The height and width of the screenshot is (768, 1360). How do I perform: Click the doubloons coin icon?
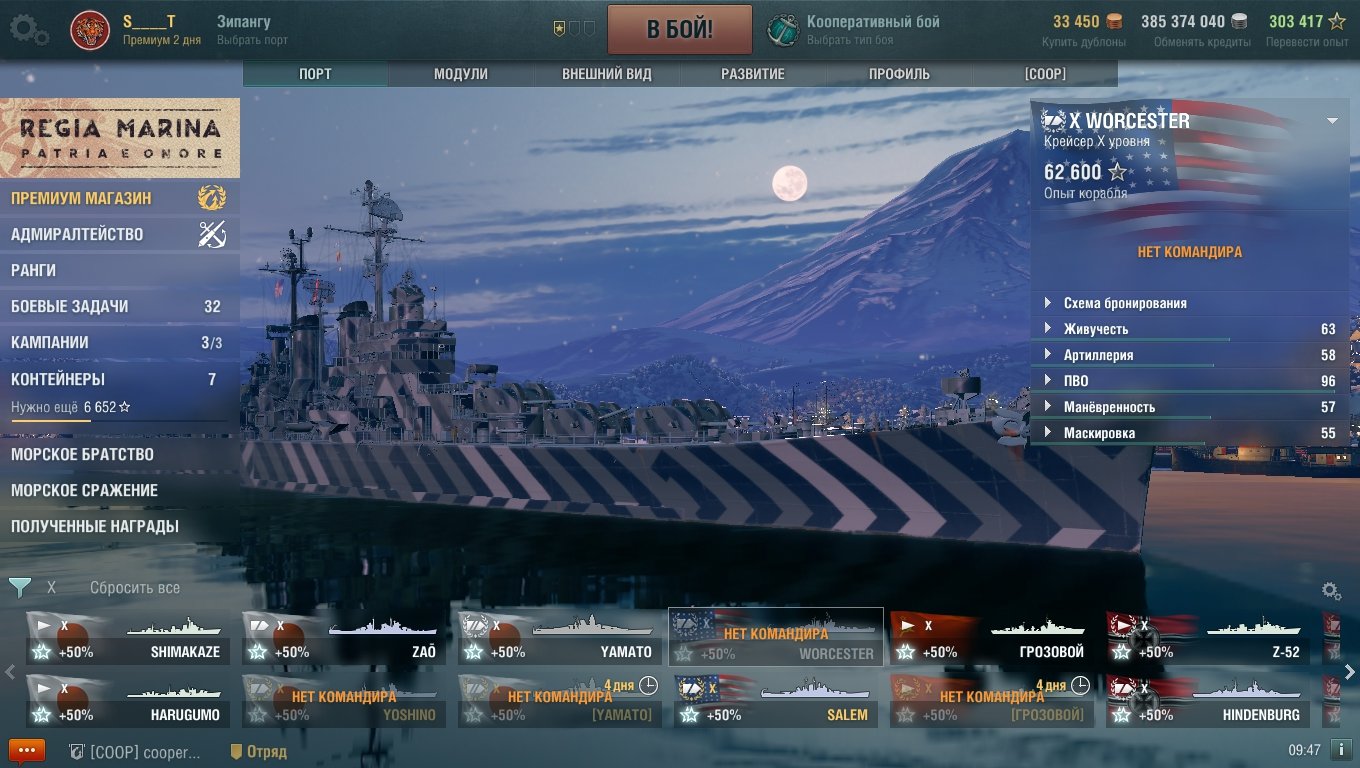click(1115, 21)
